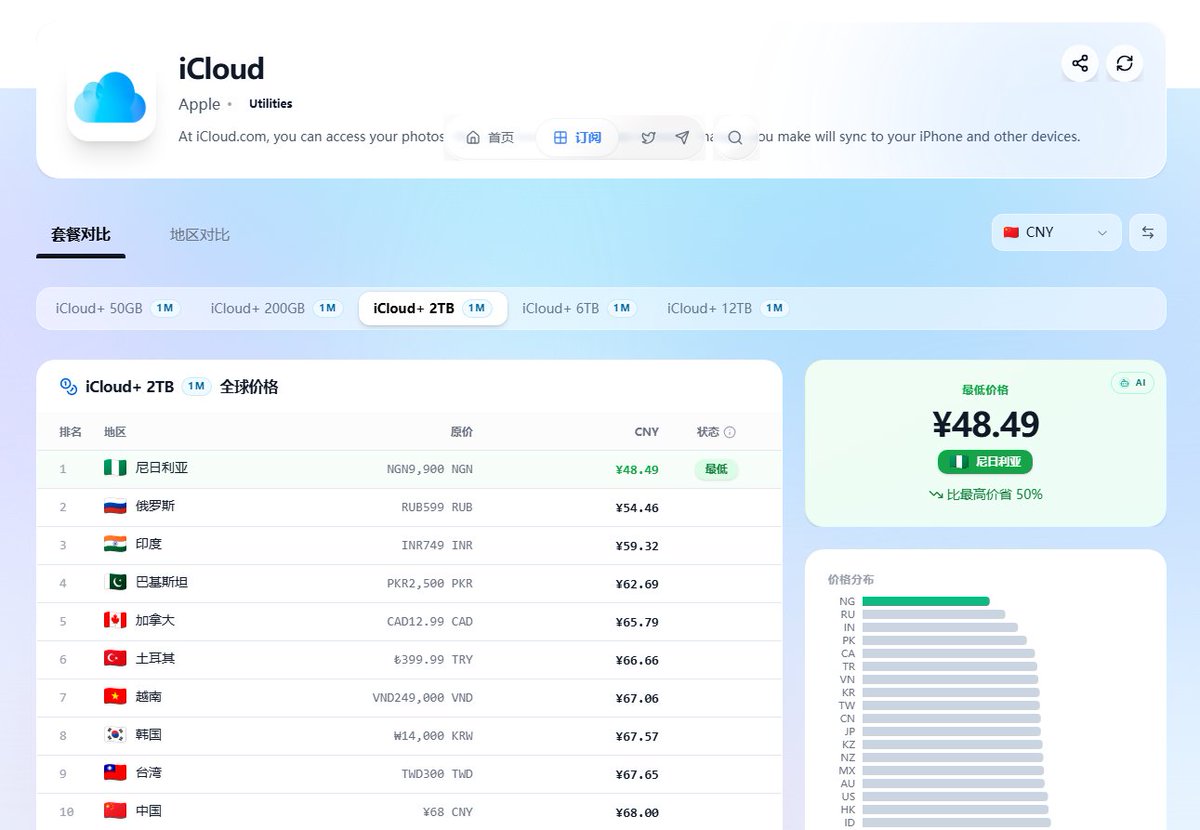Click the 排名 column header
Viewport: 1200px width, 830px height.
[70, 432]
